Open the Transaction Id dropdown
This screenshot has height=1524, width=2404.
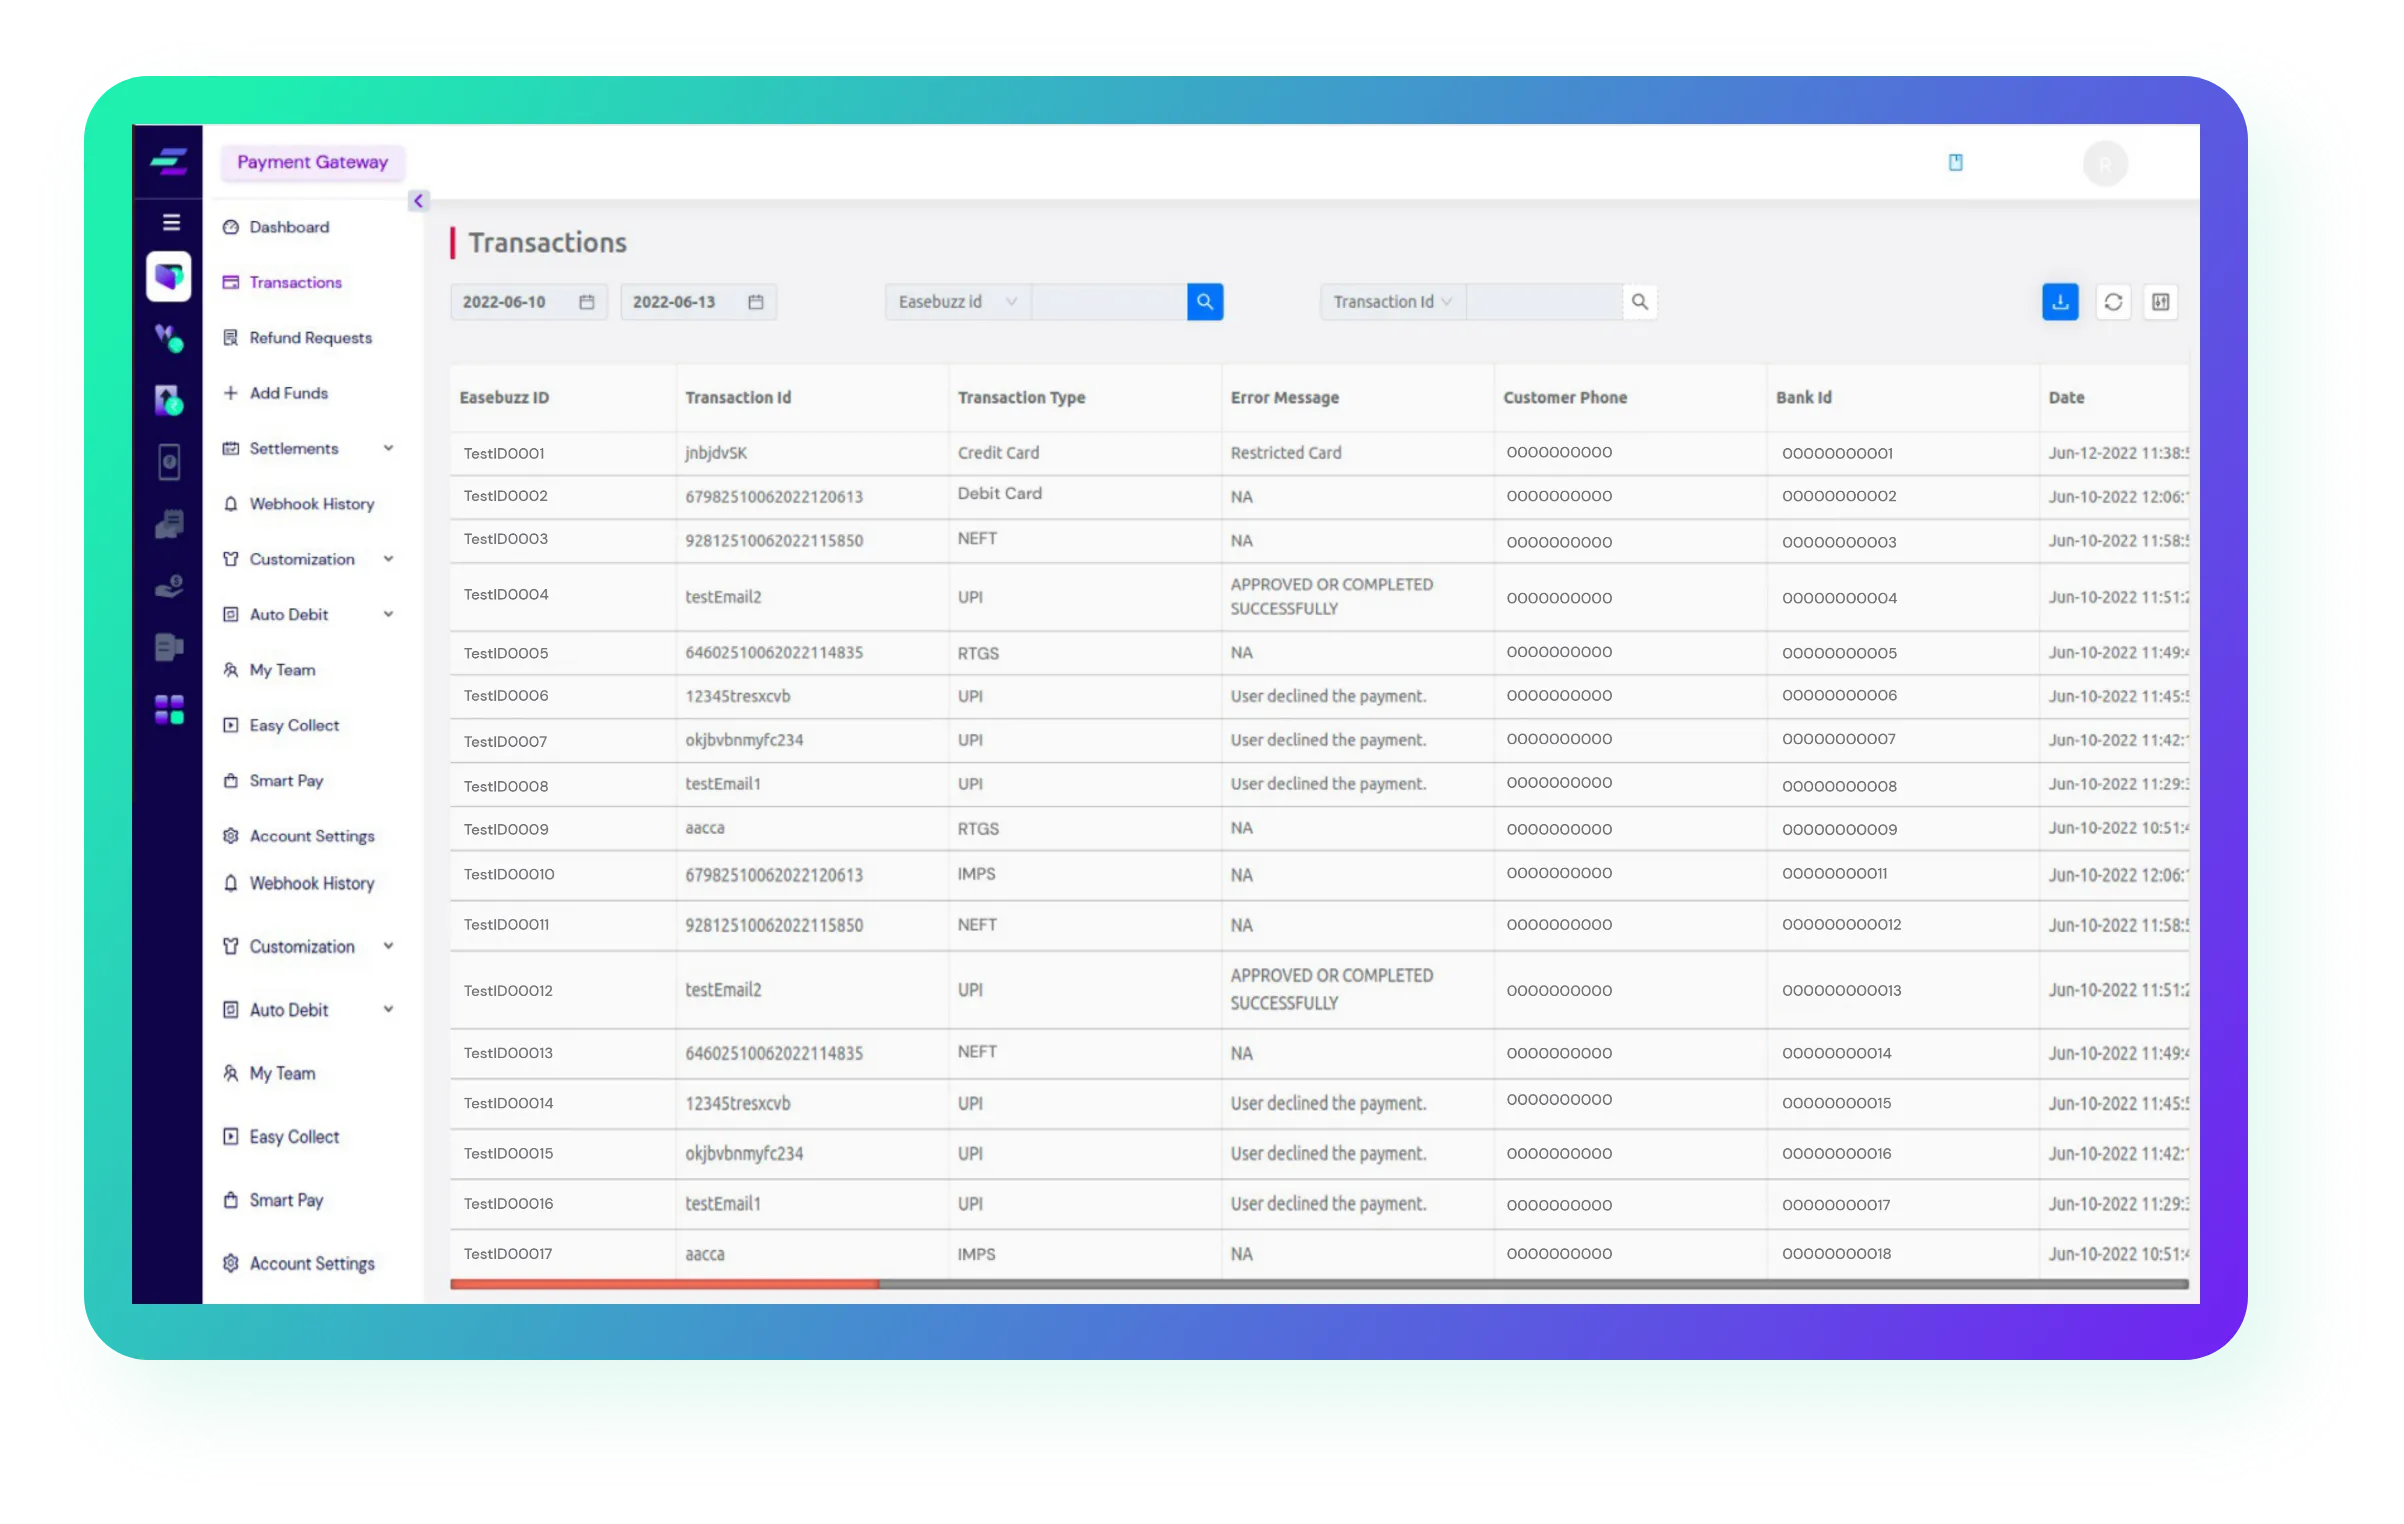pyautogui.click(x=1392, y=302)
